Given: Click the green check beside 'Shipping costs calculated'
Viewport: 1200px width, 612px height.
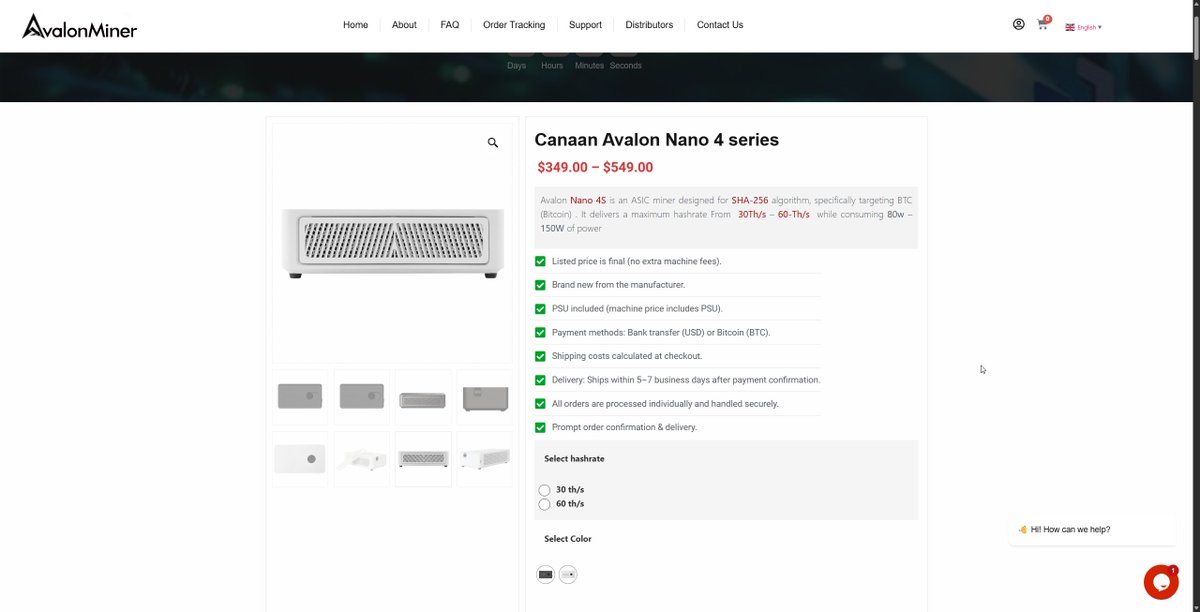Looking at the screenshot, I should tap(541, 356).
